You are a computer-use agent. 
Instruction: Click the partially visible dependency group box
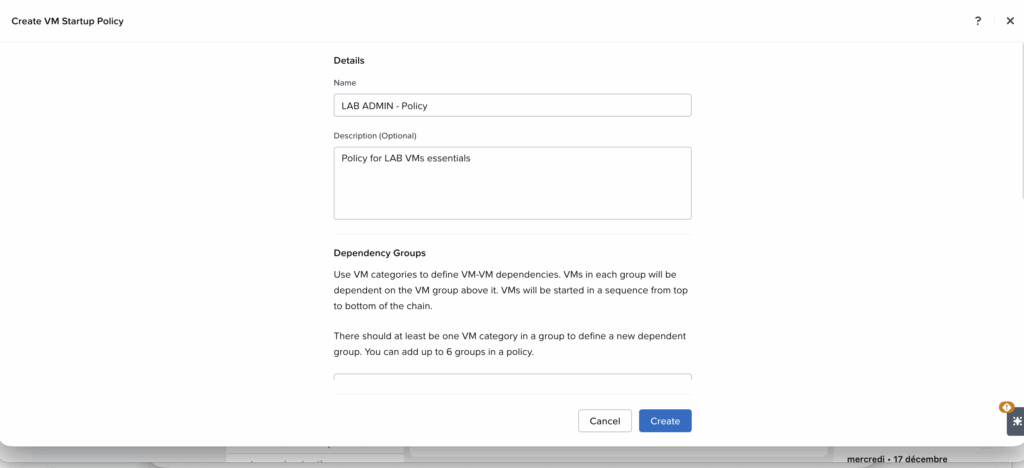[512, 377]
